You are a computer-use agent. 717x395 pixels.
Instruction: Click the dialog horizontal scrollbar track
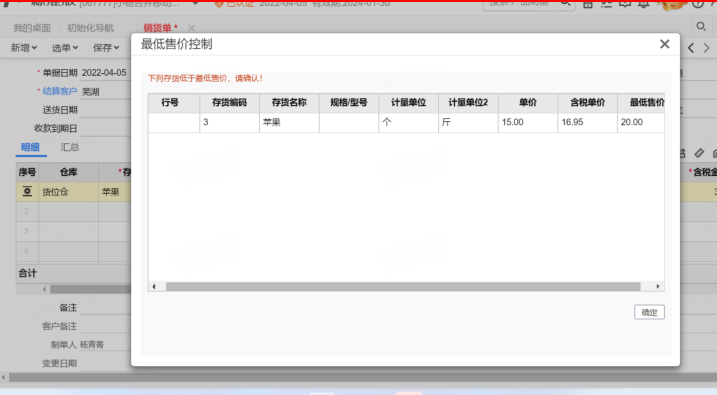[403, 287]
